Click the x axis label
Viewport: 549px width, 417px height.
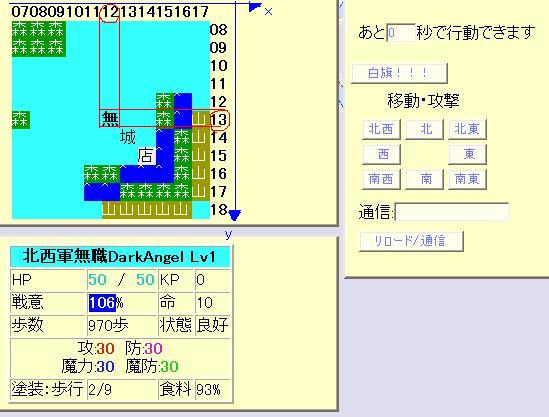(x=269, y=12)
